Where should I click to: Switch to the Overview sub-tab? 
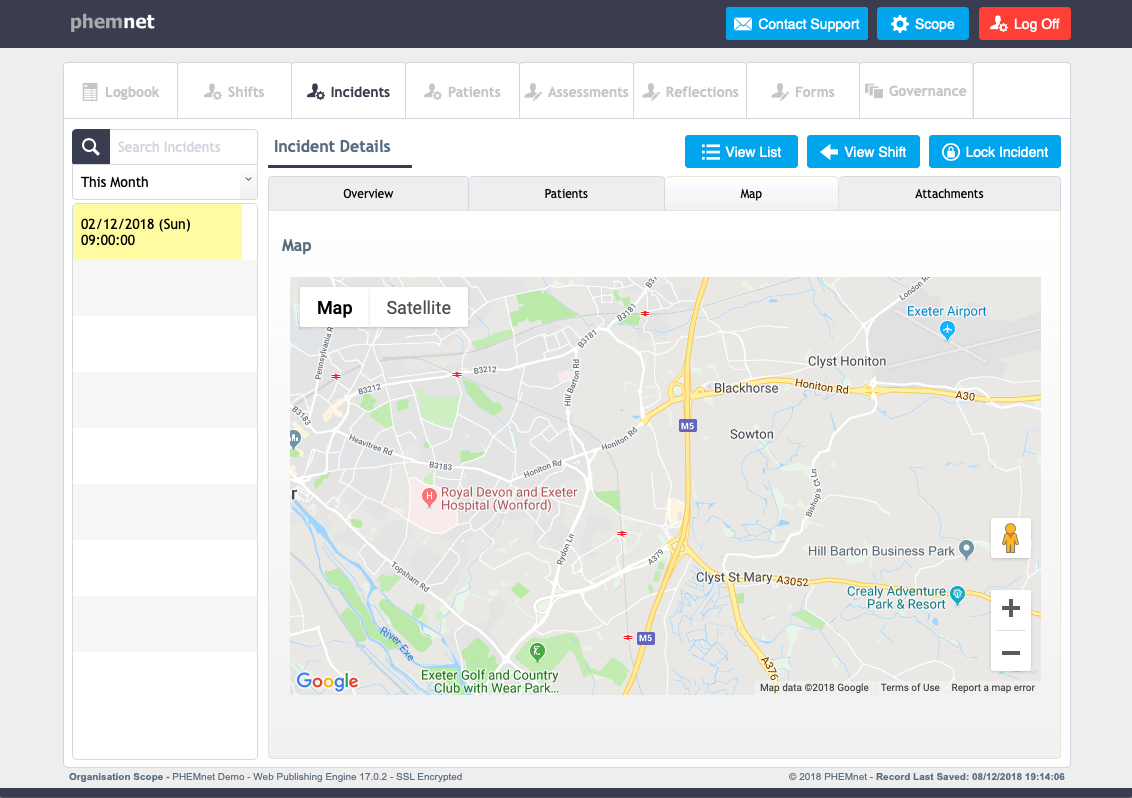368,194
